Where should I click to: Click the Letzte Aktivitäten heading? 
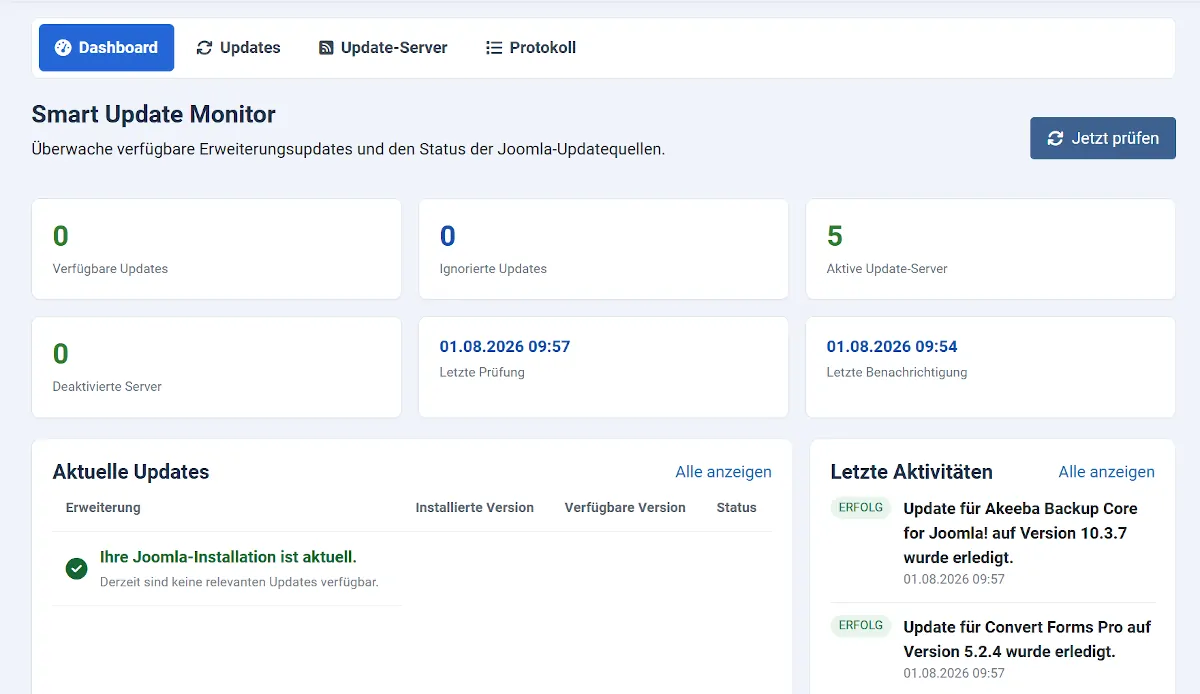click(912, 472)
